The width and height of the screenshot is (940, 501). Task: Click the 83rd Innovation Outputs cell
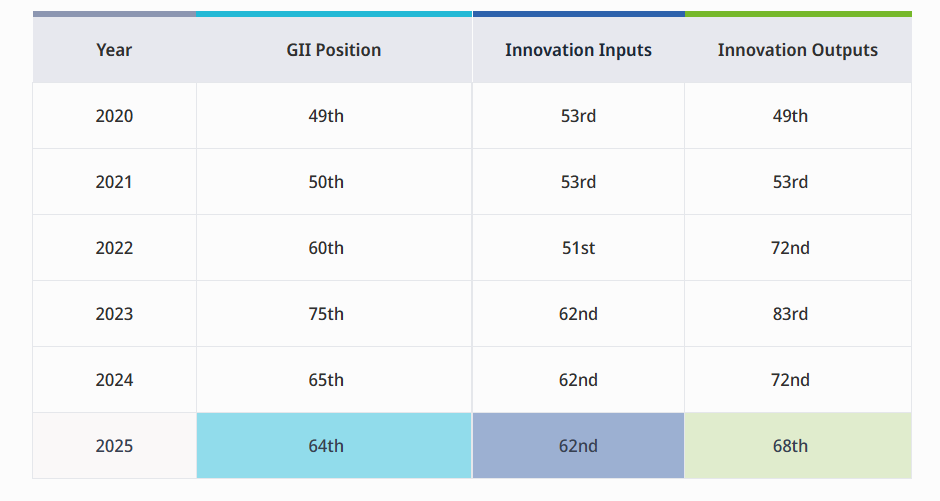point(797,314)
